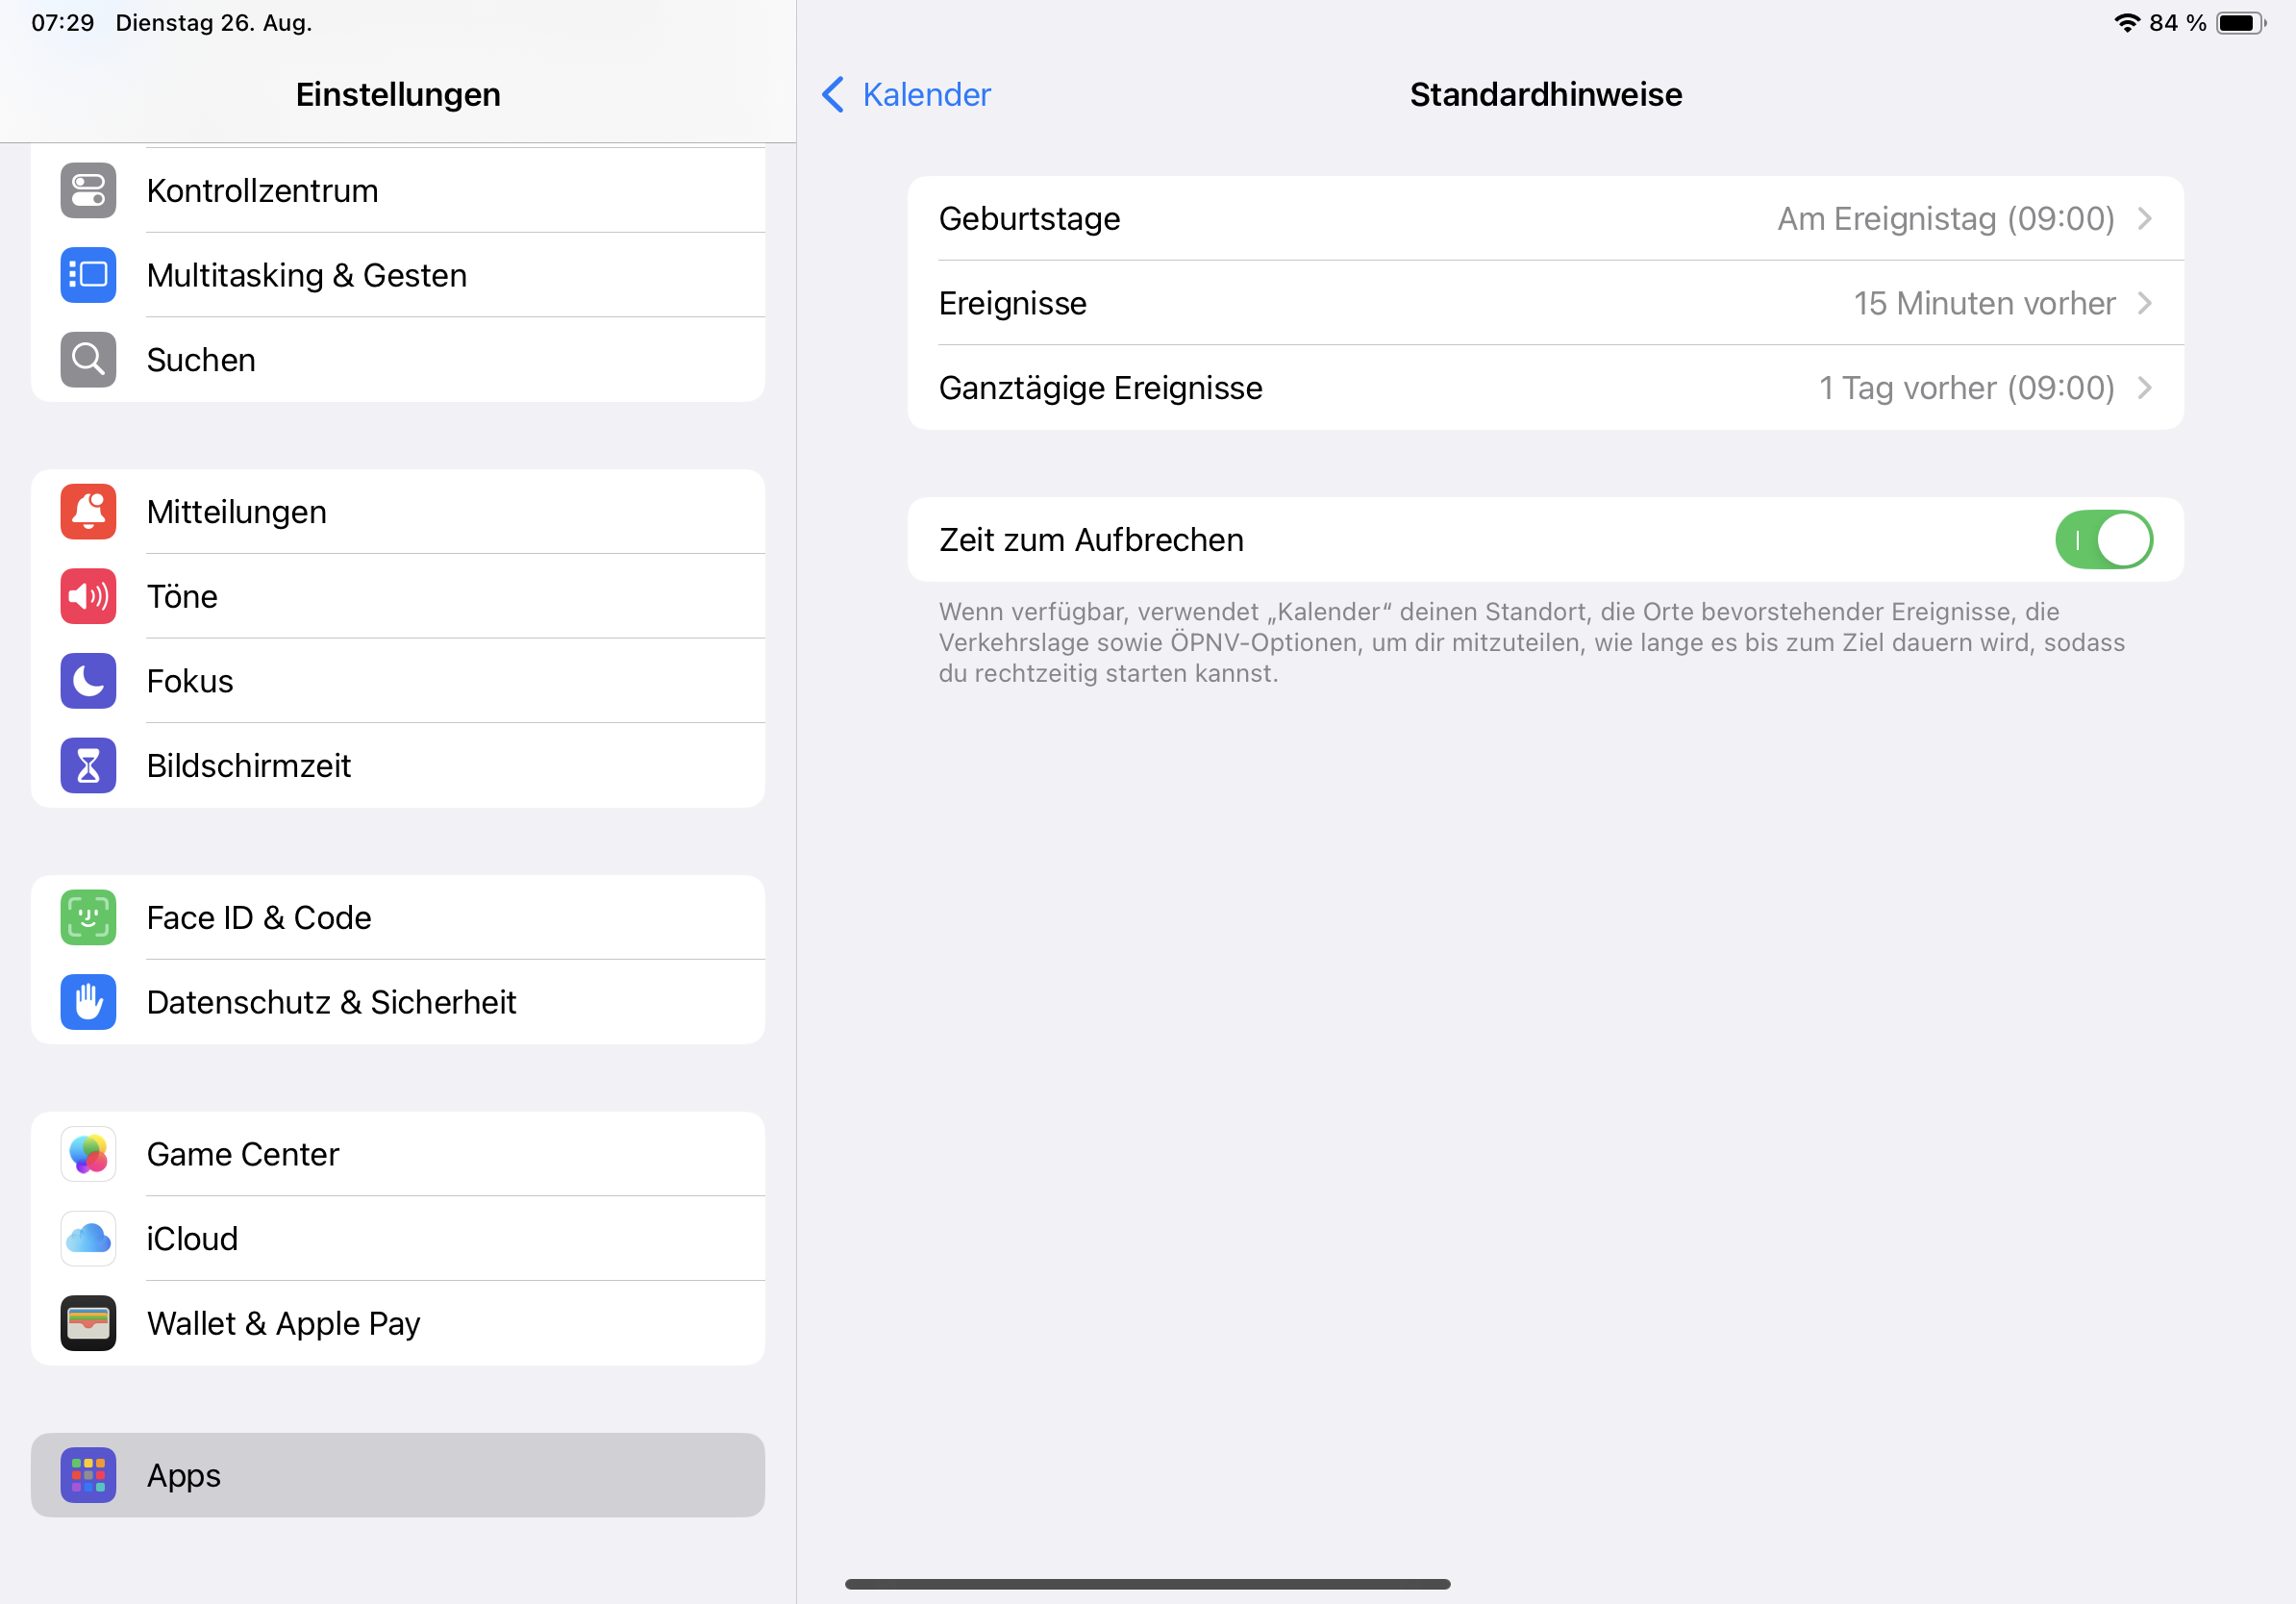Select Apps in the settings sidebar
Image resolution: width=2296 pixels, height=1604 pixels.
pyautogui.click(x=398, y=1476)
